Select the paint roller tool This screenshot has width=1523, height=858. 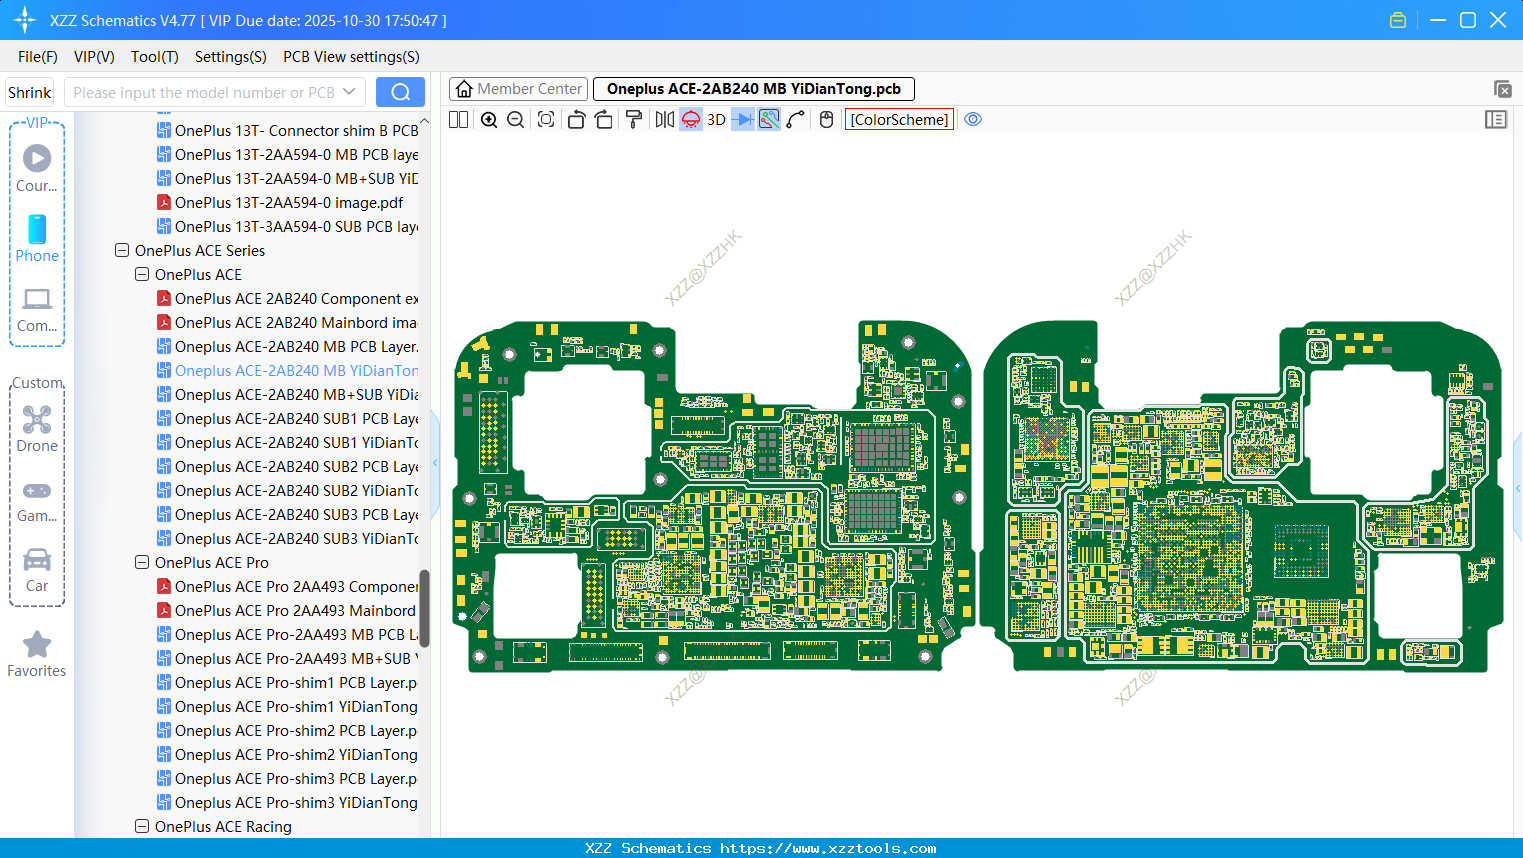(x=634, y=120)
